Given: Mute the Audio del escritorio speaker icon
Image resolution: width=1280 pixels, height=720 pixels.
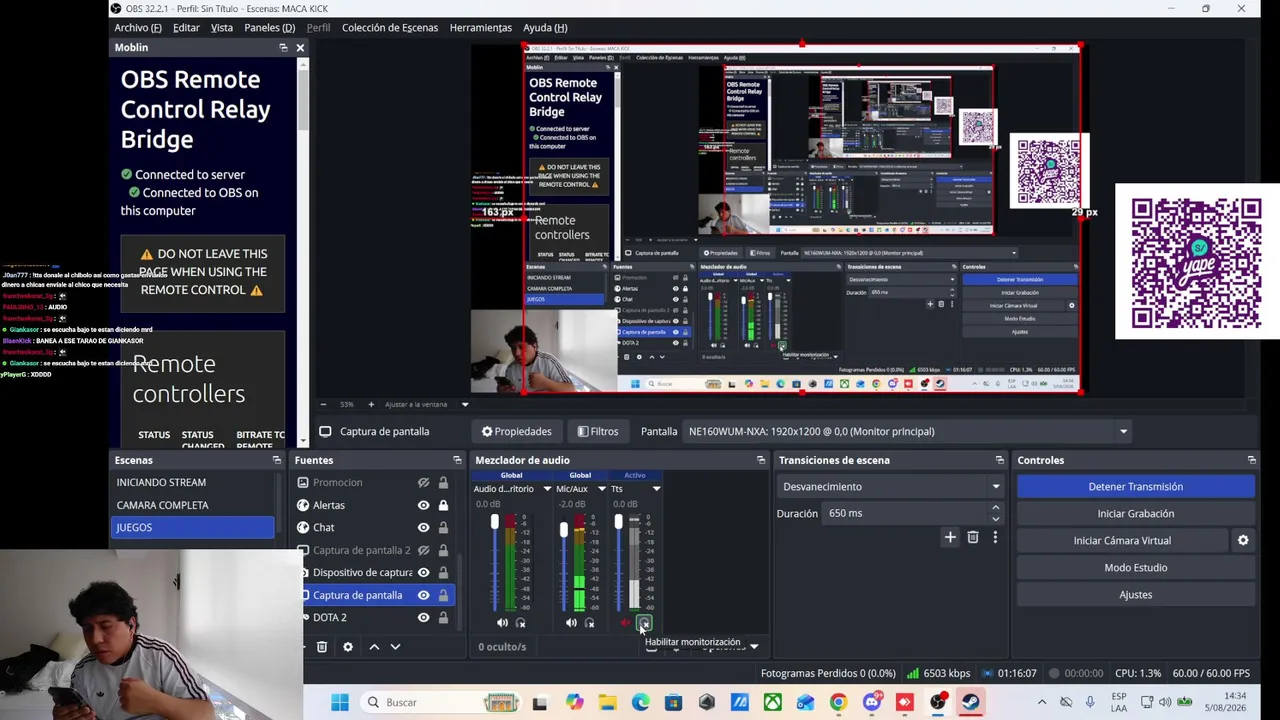Looking at the screenshot, I should pyautogui.click(x=502, y=623).
